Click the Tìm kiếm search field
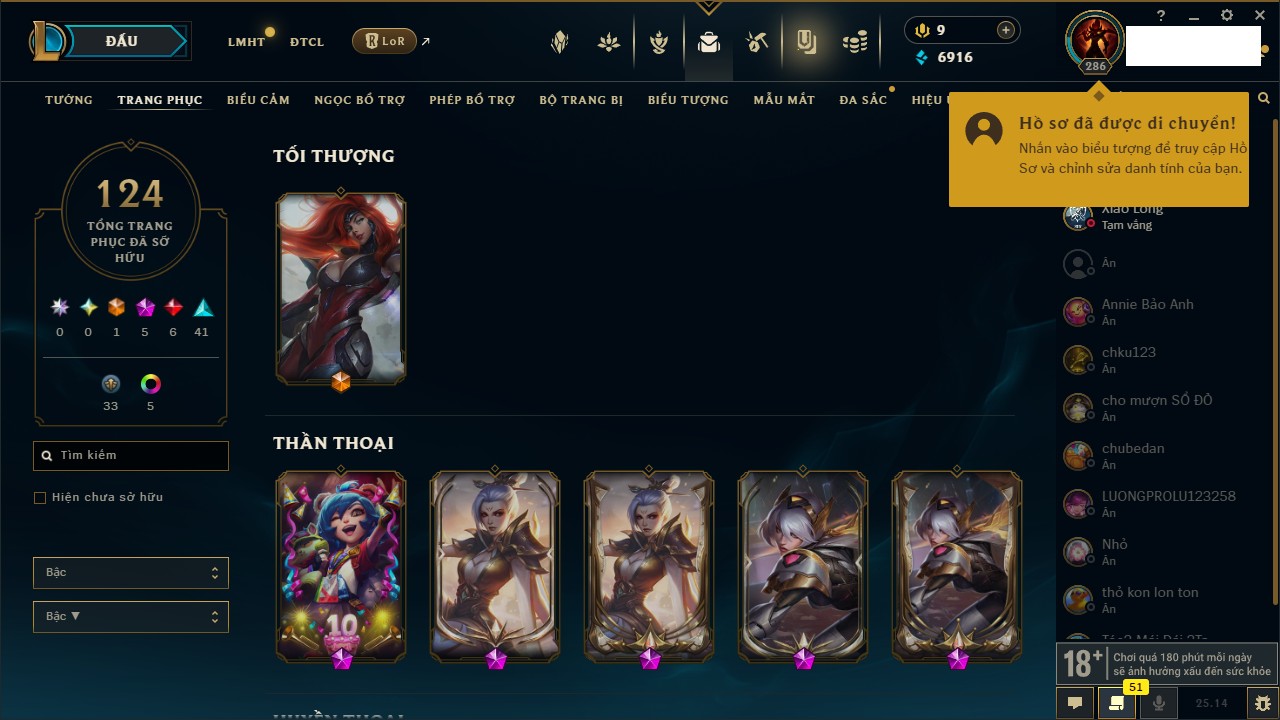 click(x=131, y=456)
